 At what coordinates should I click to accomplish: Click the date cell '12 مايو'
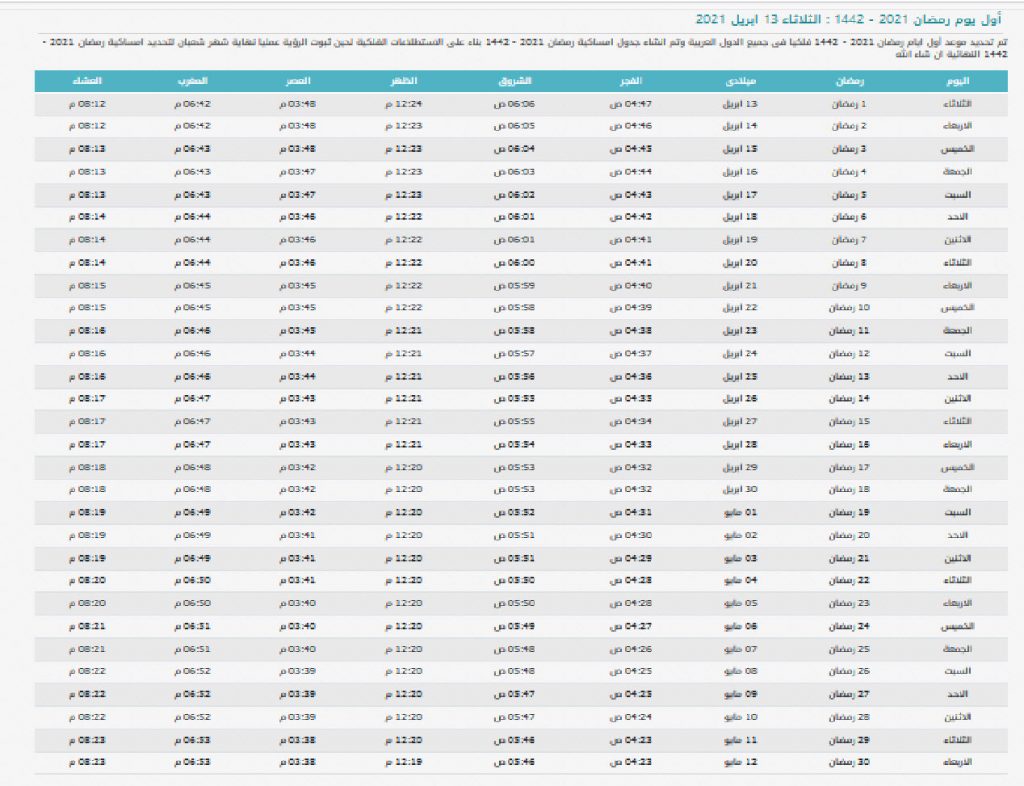coord(741,762)
